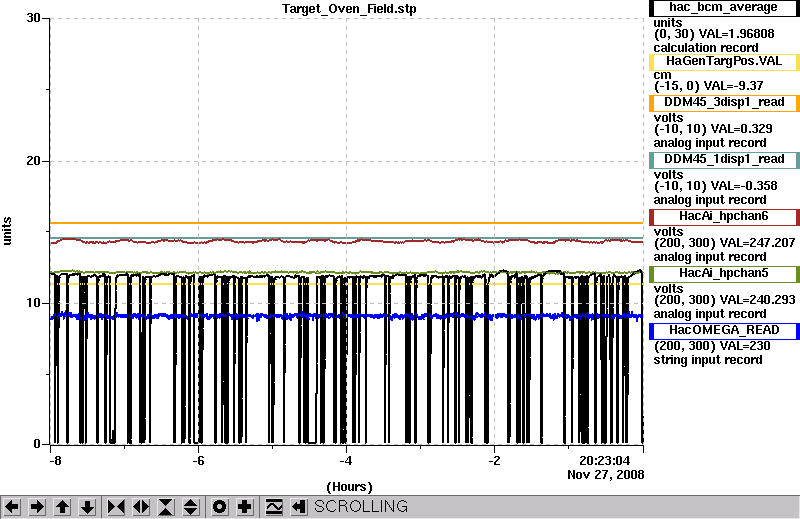Screen dimensions: 800x519
Task: Click the x-axis tick label -8
Action: click(x=55, y=461)
